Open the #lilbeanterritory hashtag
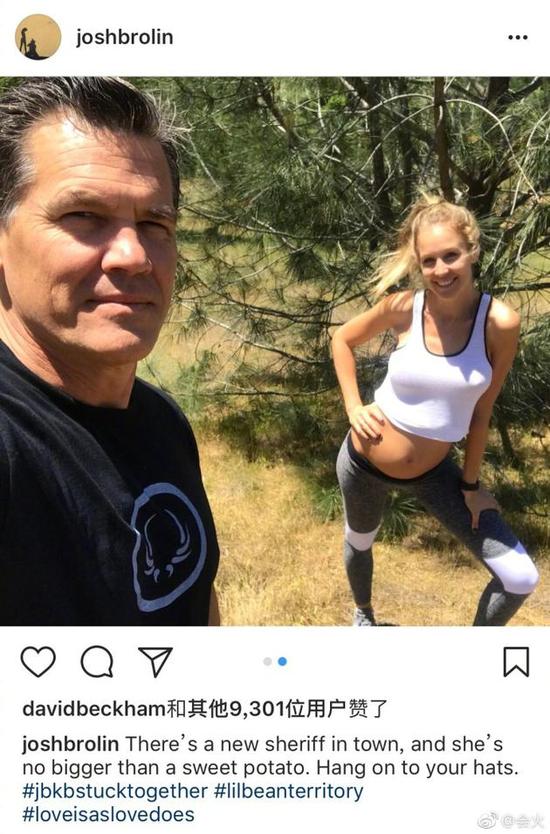This screenshot has width=550, height=834. click(x=288, y=791)
